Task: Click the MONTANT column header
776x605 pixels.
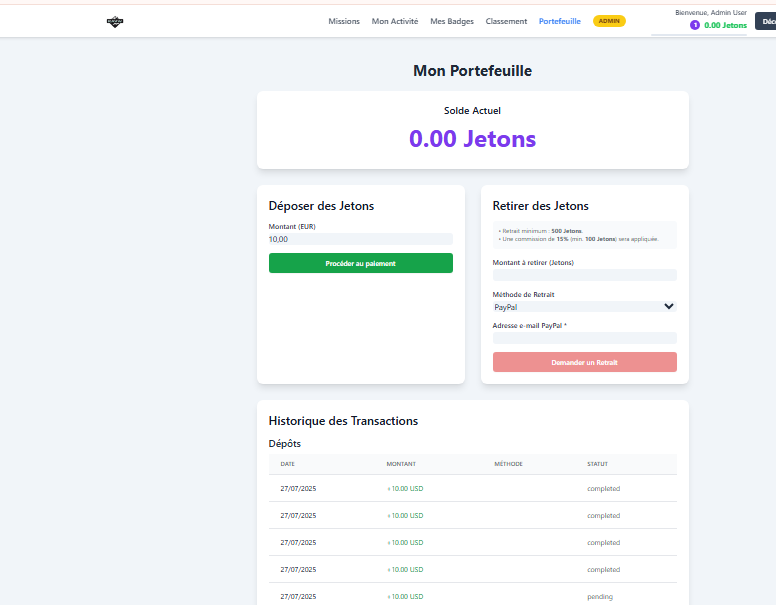Action: point(401,464)
